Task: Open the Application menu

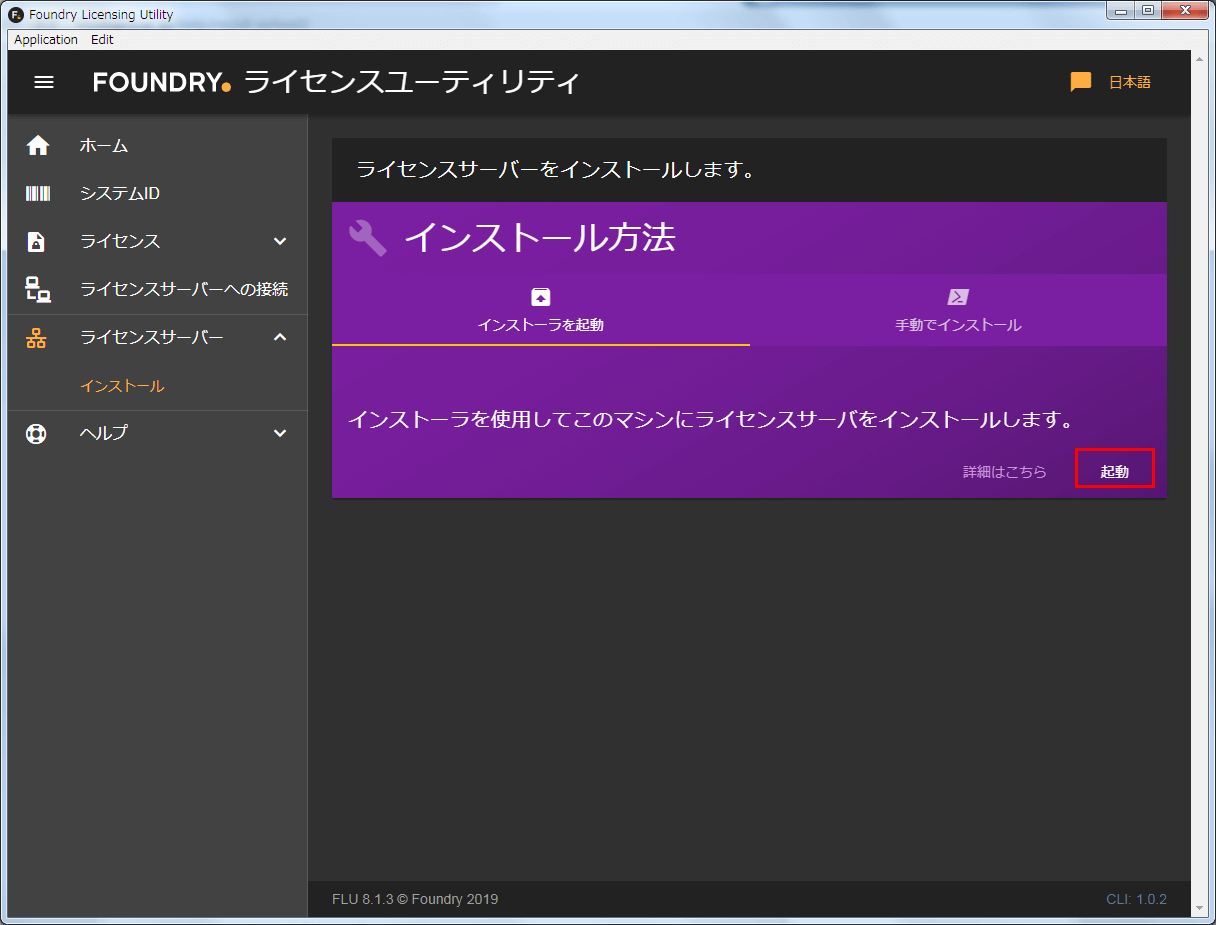Action: click(x=46, y=40)
